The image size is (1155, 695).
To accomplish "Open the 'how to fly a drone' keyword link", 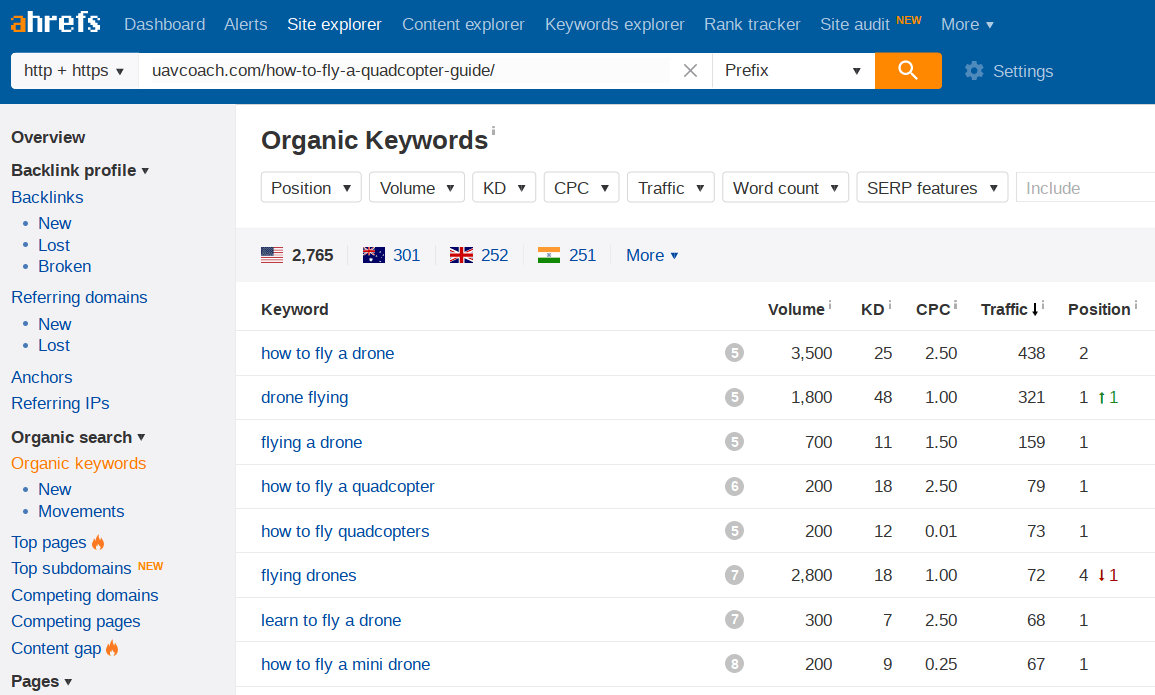I will 327,353.
